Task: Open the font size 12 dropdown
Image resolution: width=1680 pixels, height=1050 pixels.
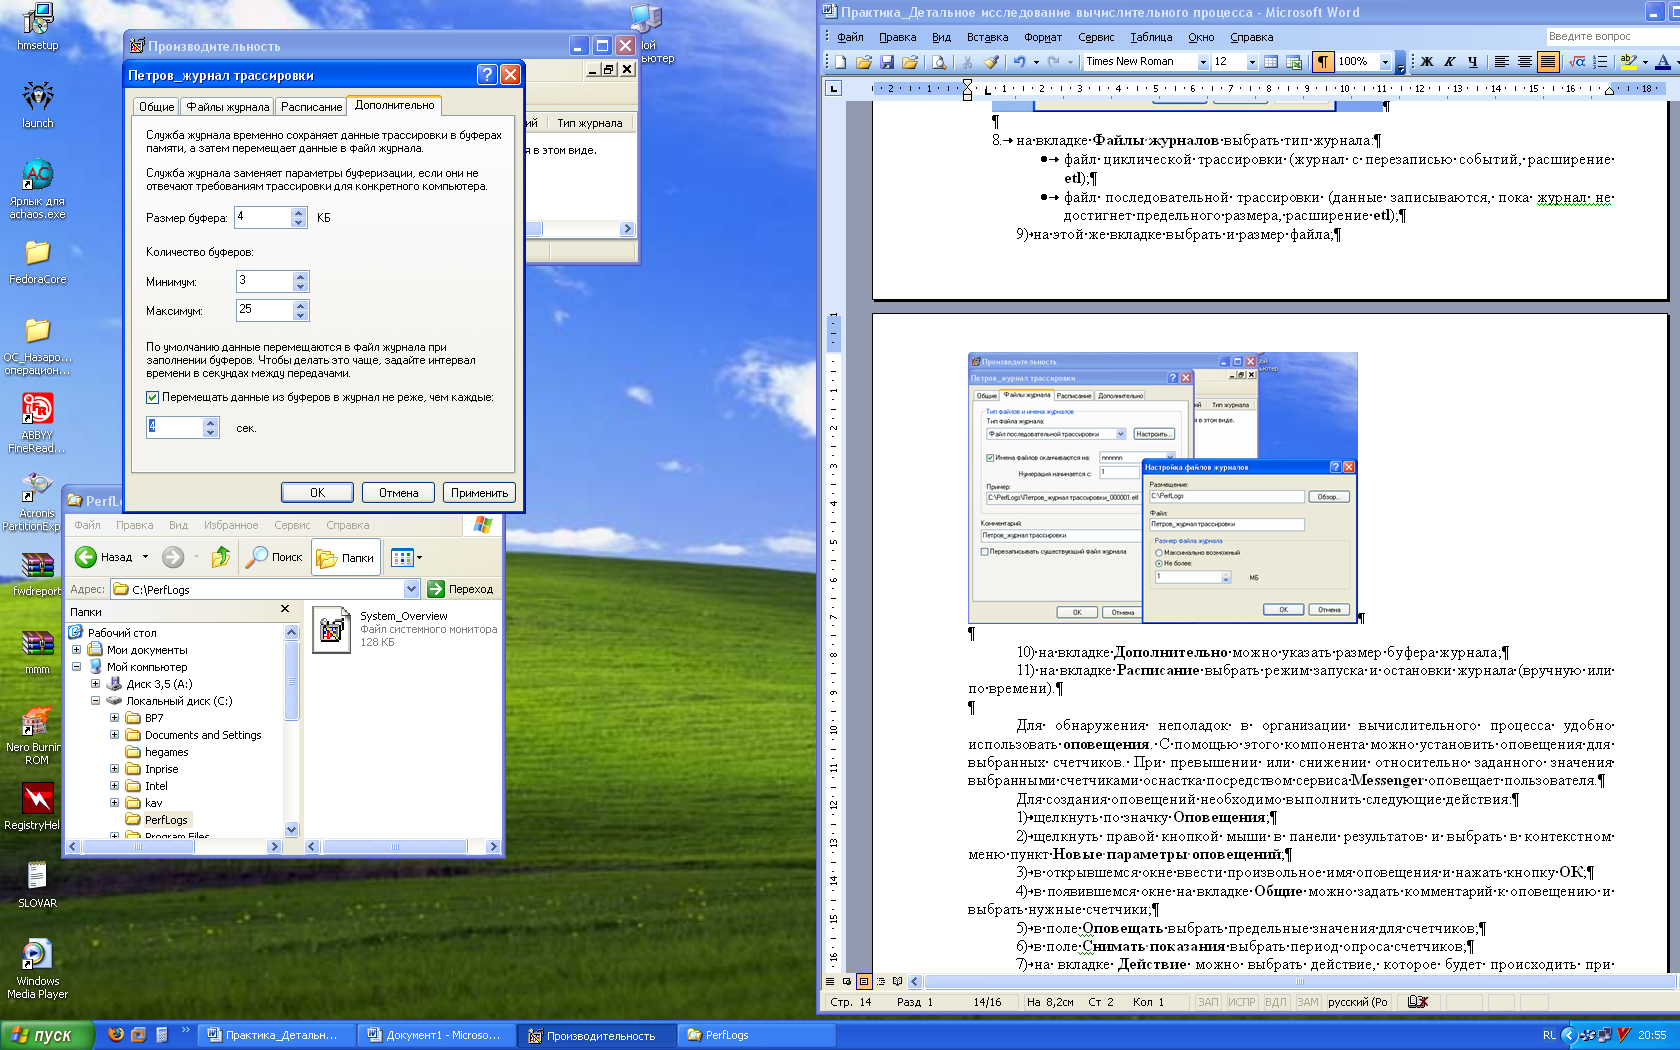Action: [x=1252, y=62]
